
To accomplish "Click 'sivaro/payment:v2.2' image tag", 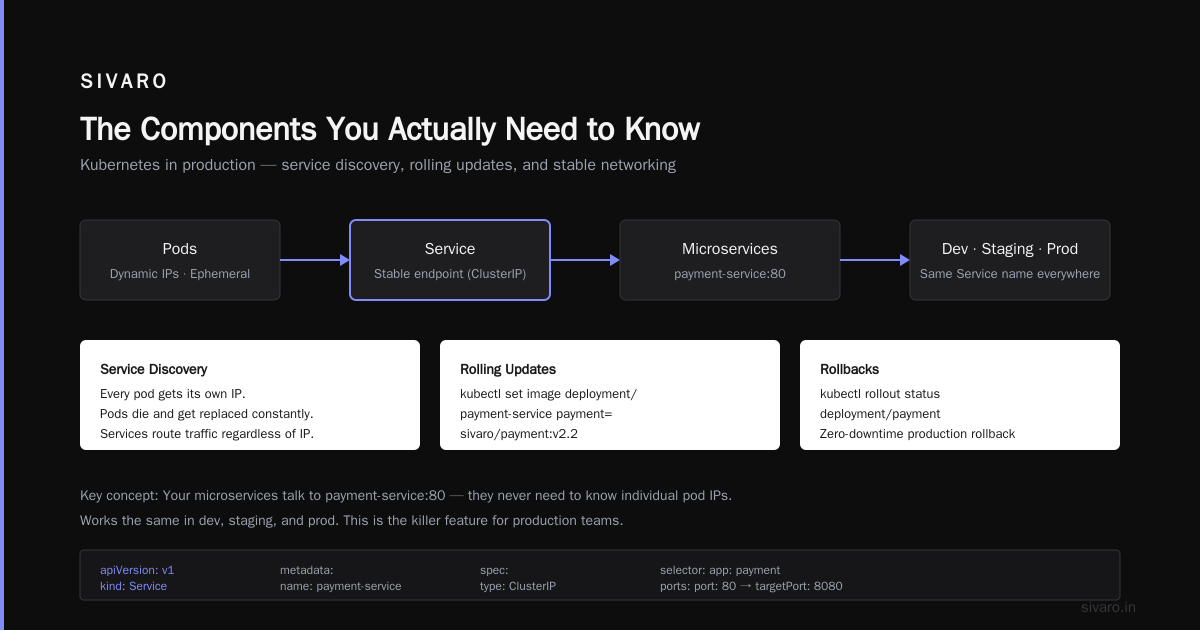I will [x=519, y=434].
